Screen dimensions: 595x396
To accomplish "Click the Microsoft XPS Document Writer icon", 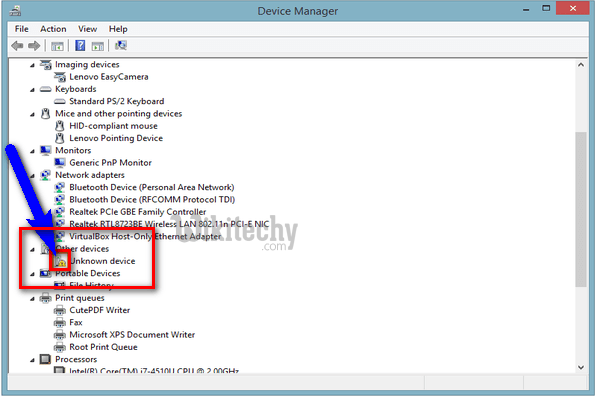I will click(x=60, y=335).
